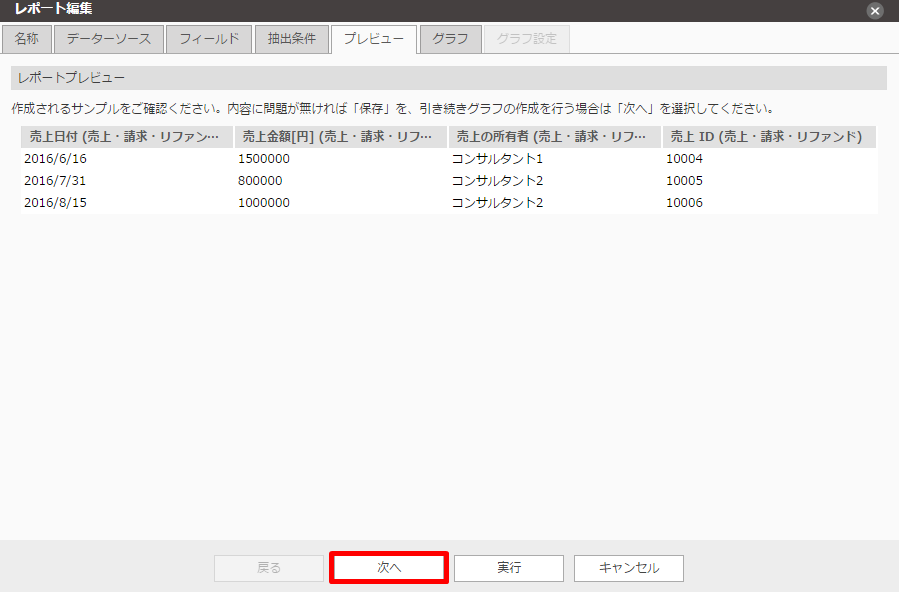This screenshot has height=592, width=899.
Task: Close the レポート編集 dialog with the X icon
Action: coord(875,11)
